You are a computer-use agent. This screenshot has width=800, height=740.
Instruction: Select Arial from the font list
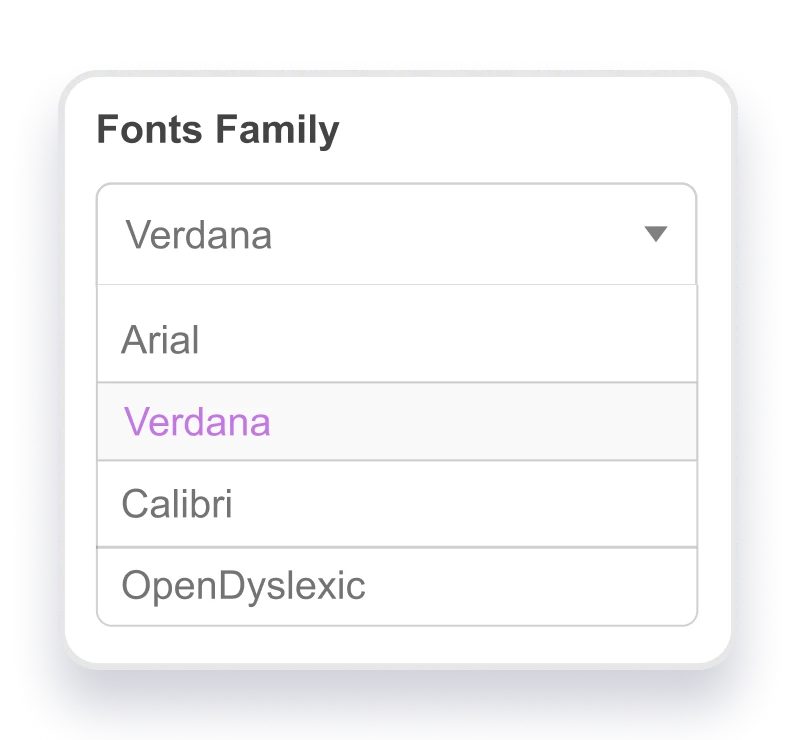[160, 340]
